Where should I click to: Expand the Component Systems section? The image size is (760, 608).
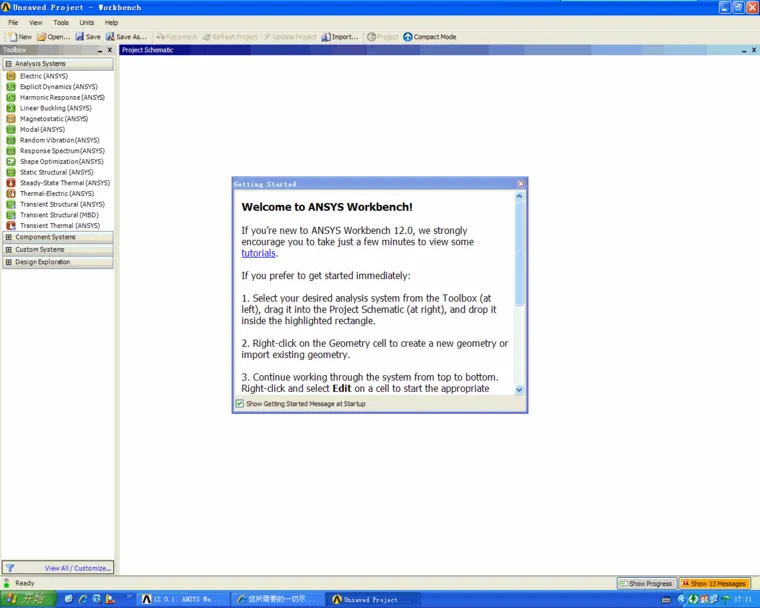click(9, 237)
